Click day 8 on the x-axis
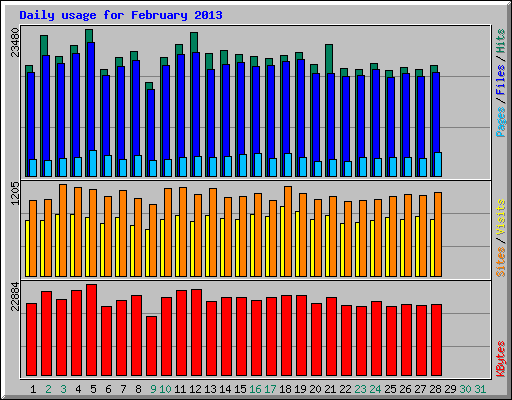This screenshot has height=400, width=512. click(x=138, y=389)
